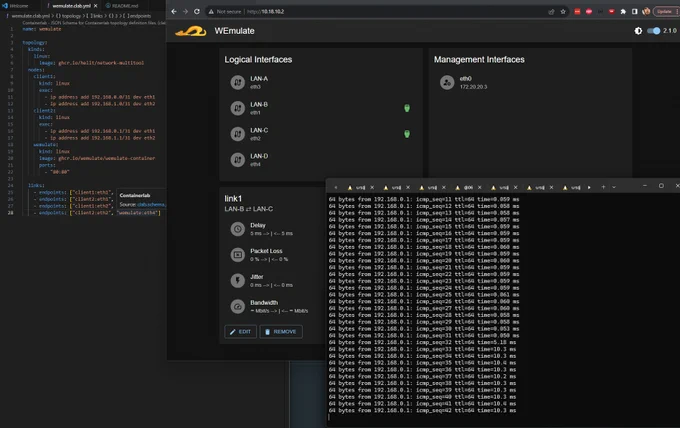Click the Management Interfaces heading
680x428 pixels.
tap(479, 59)
